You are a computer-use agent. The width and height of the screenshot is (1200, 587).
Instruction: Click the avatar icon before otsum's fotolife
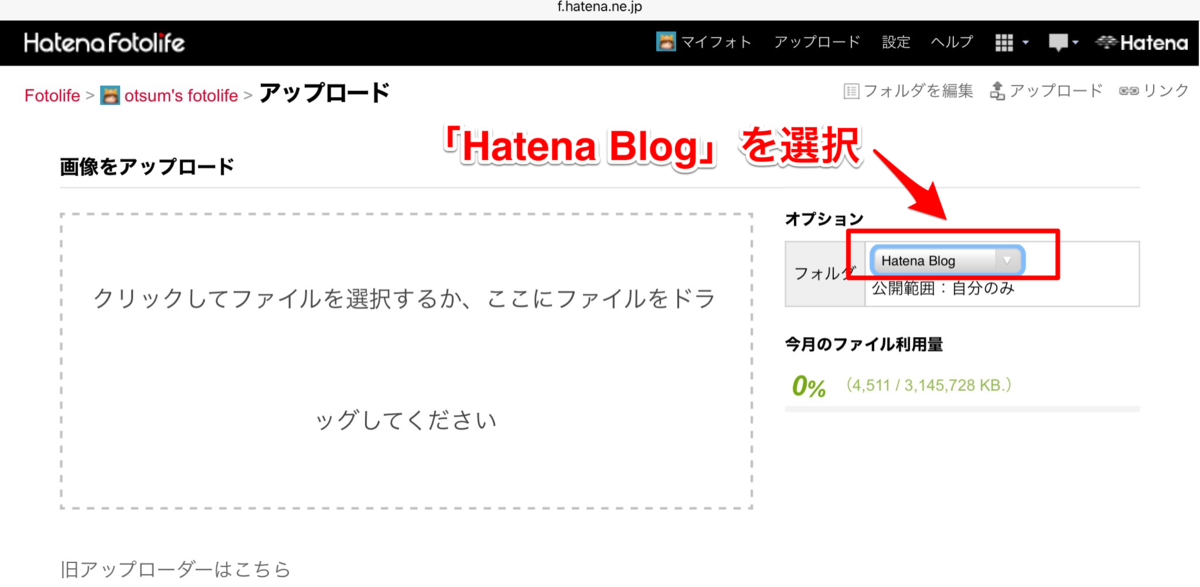110,96
